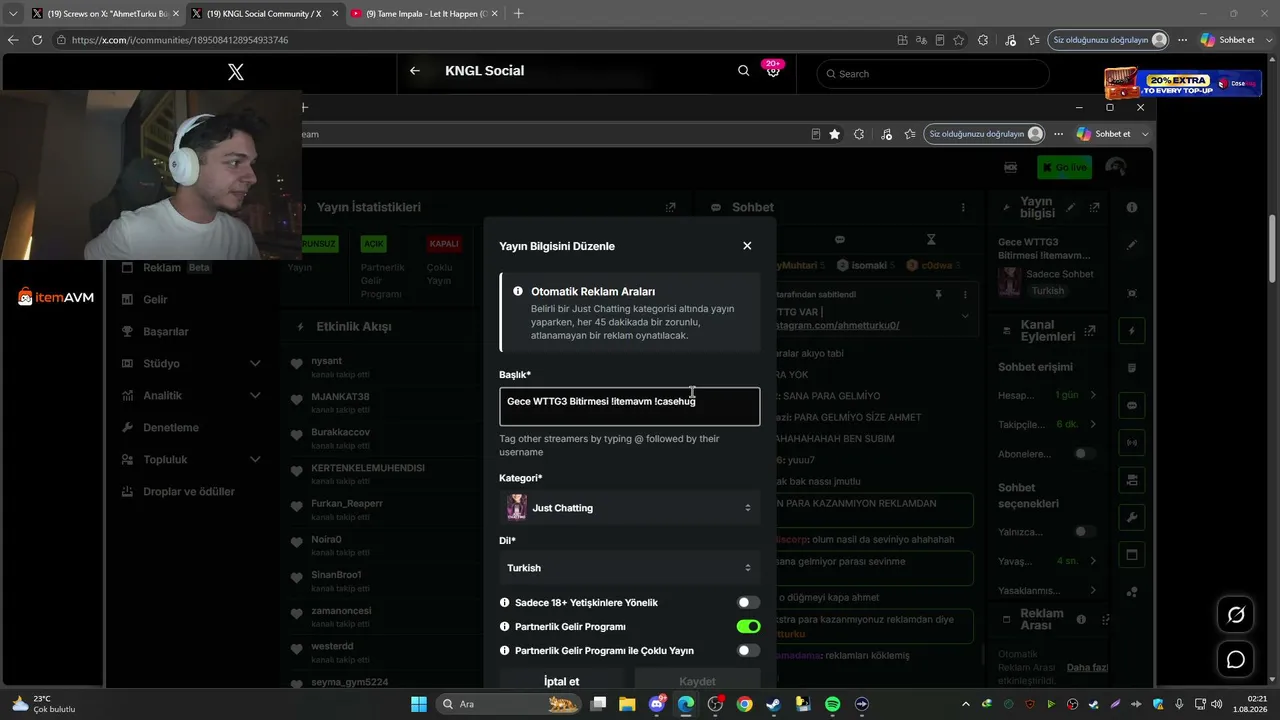
Task: Open File Explorer from the taskbar
Action: click(x=628, y=704)
